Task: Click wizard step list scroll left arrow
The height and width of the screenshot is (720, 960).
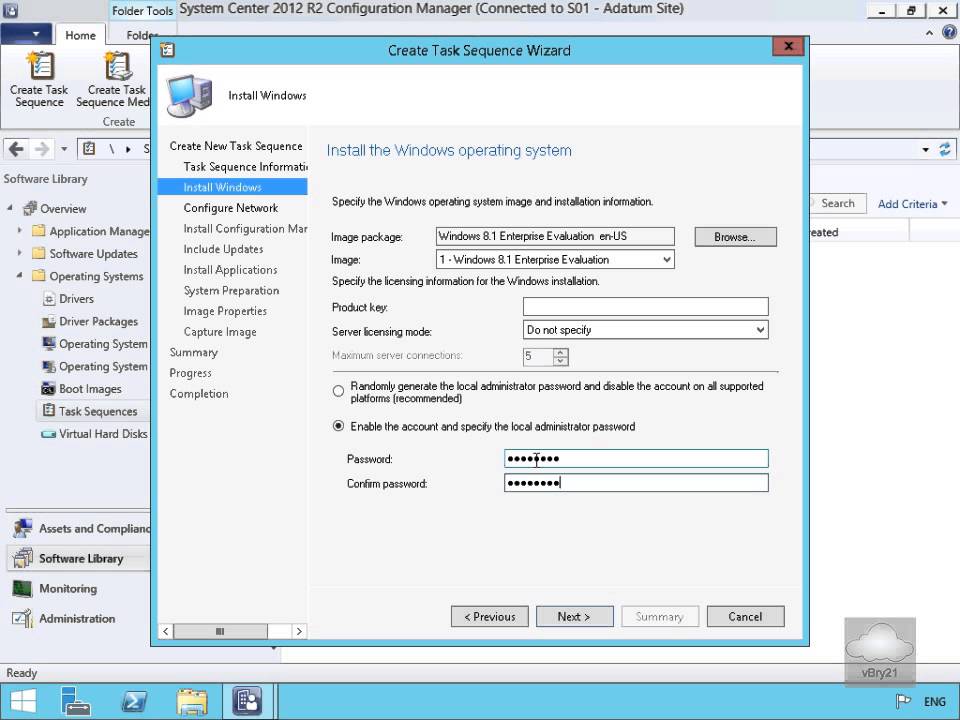Action: click(x=165, y=631)
